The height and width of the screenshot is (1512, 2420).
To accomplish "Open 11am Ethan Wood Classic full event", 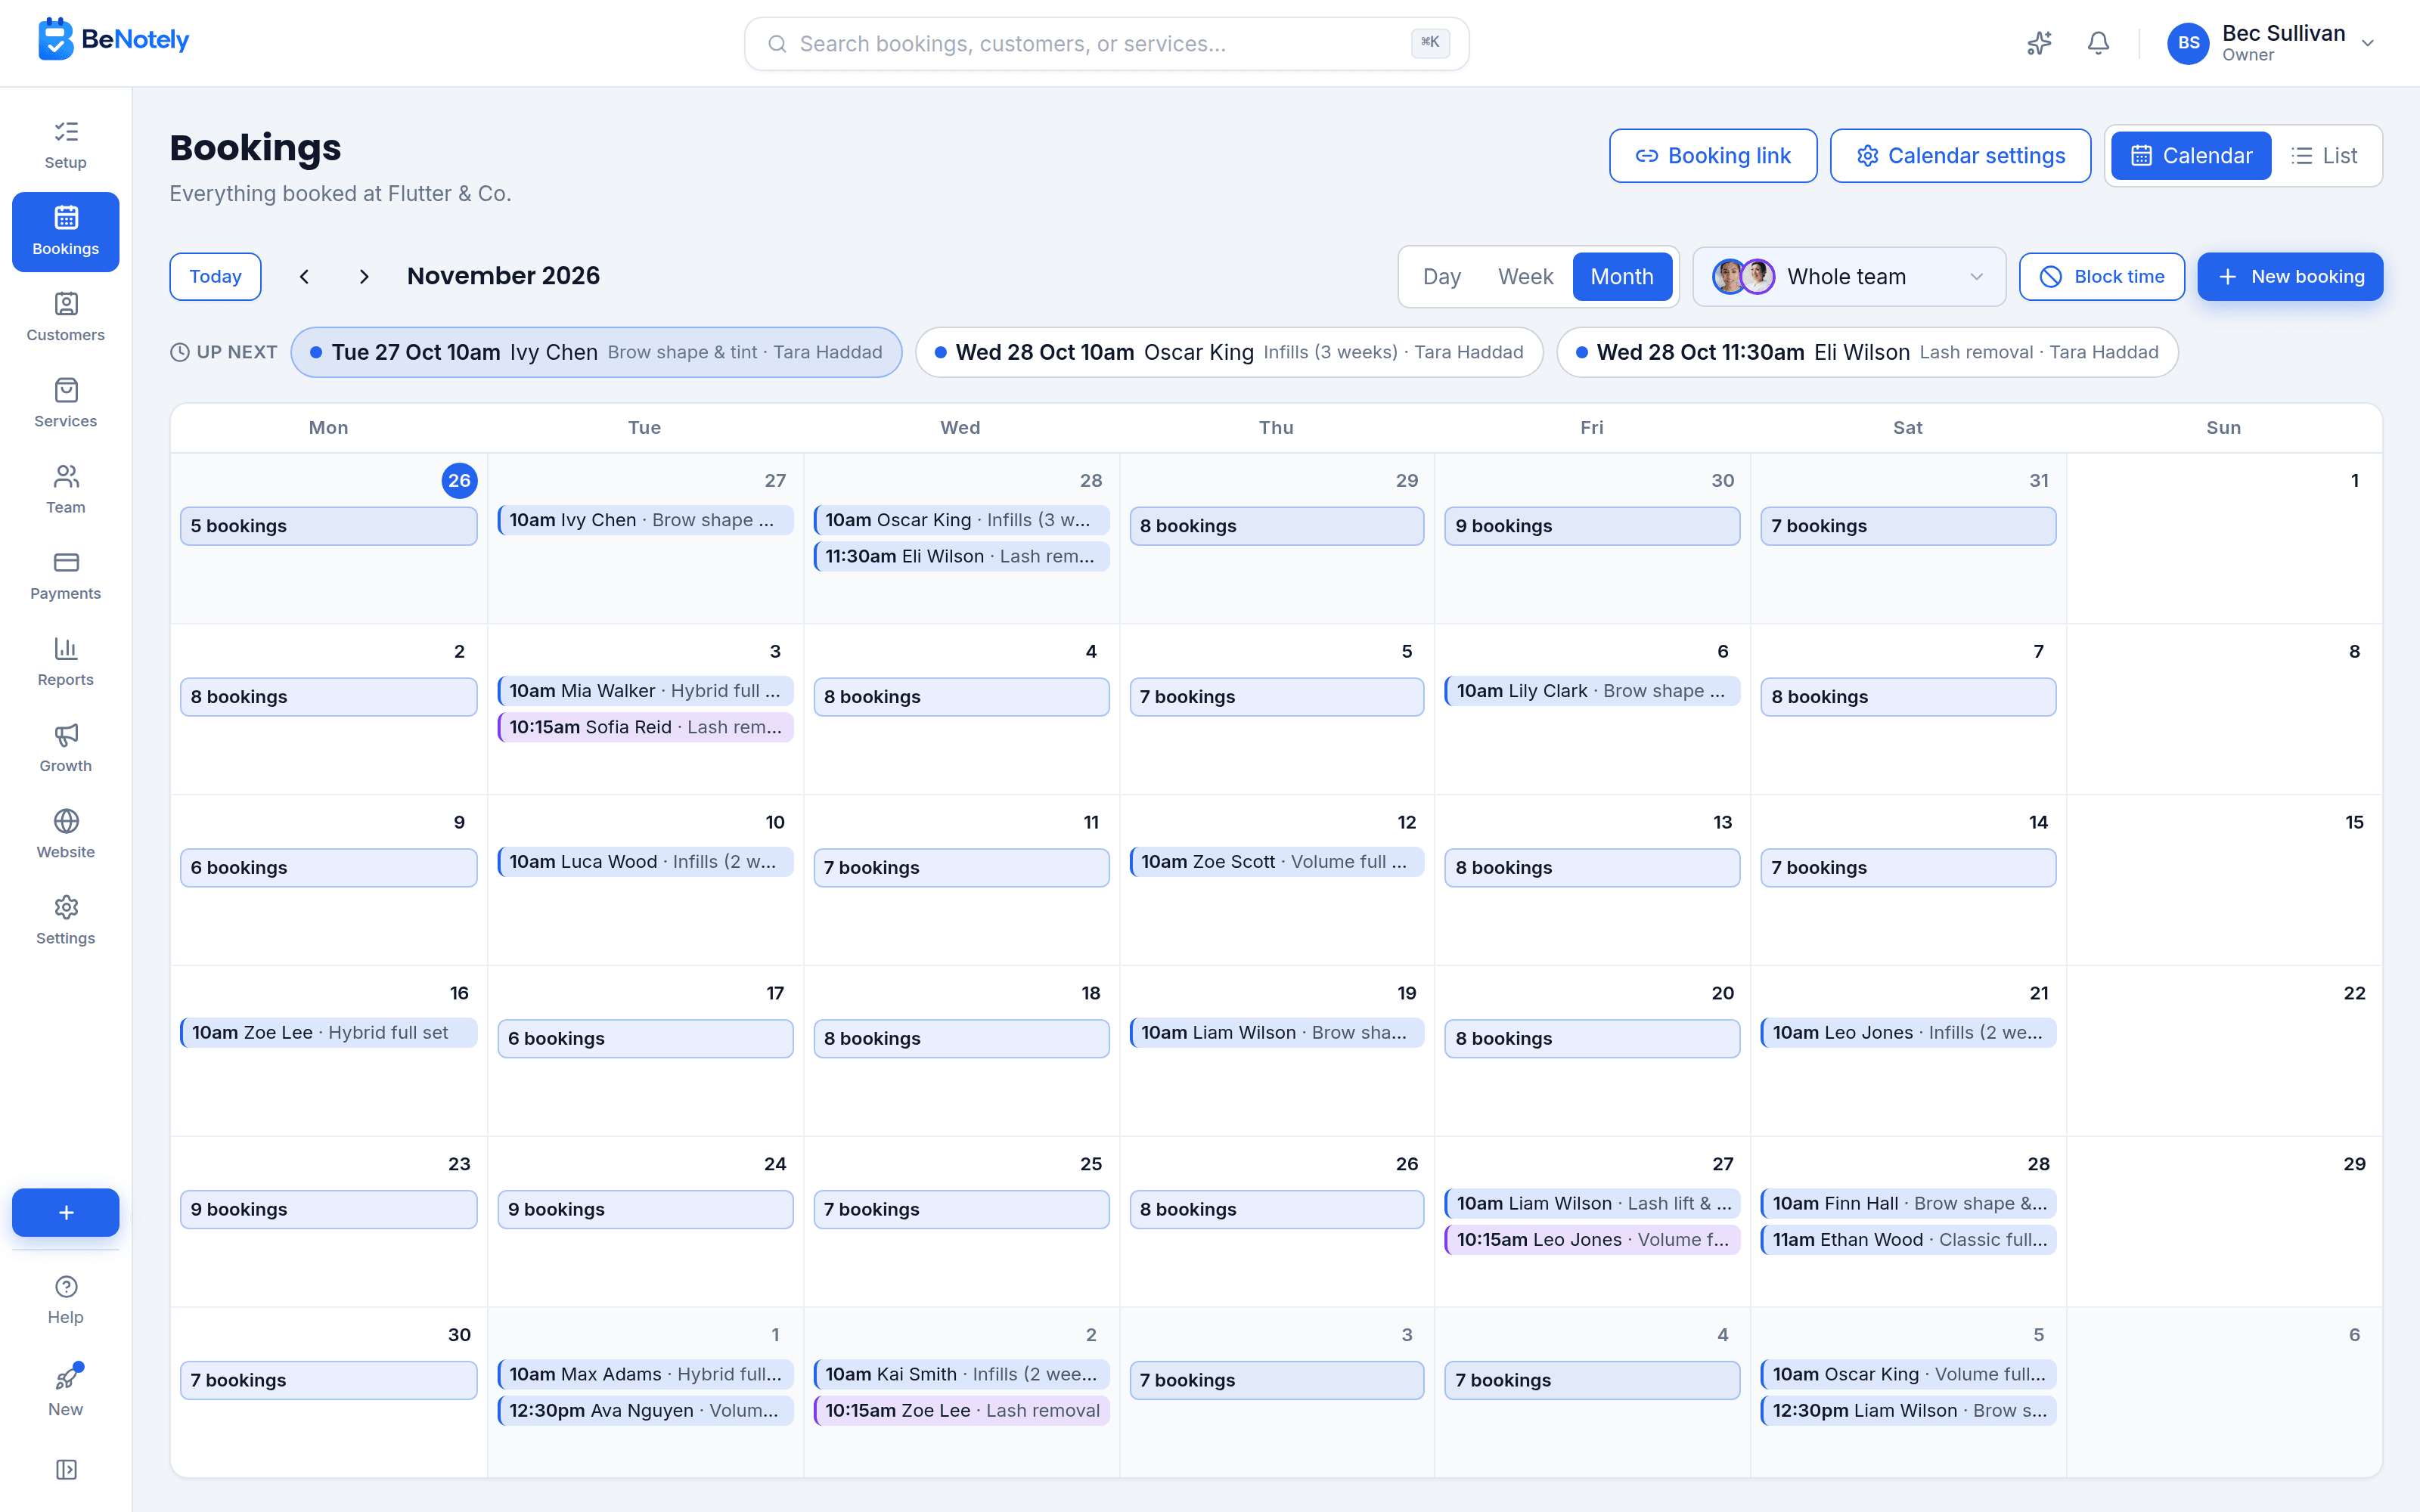I will click(1908, 1240).
